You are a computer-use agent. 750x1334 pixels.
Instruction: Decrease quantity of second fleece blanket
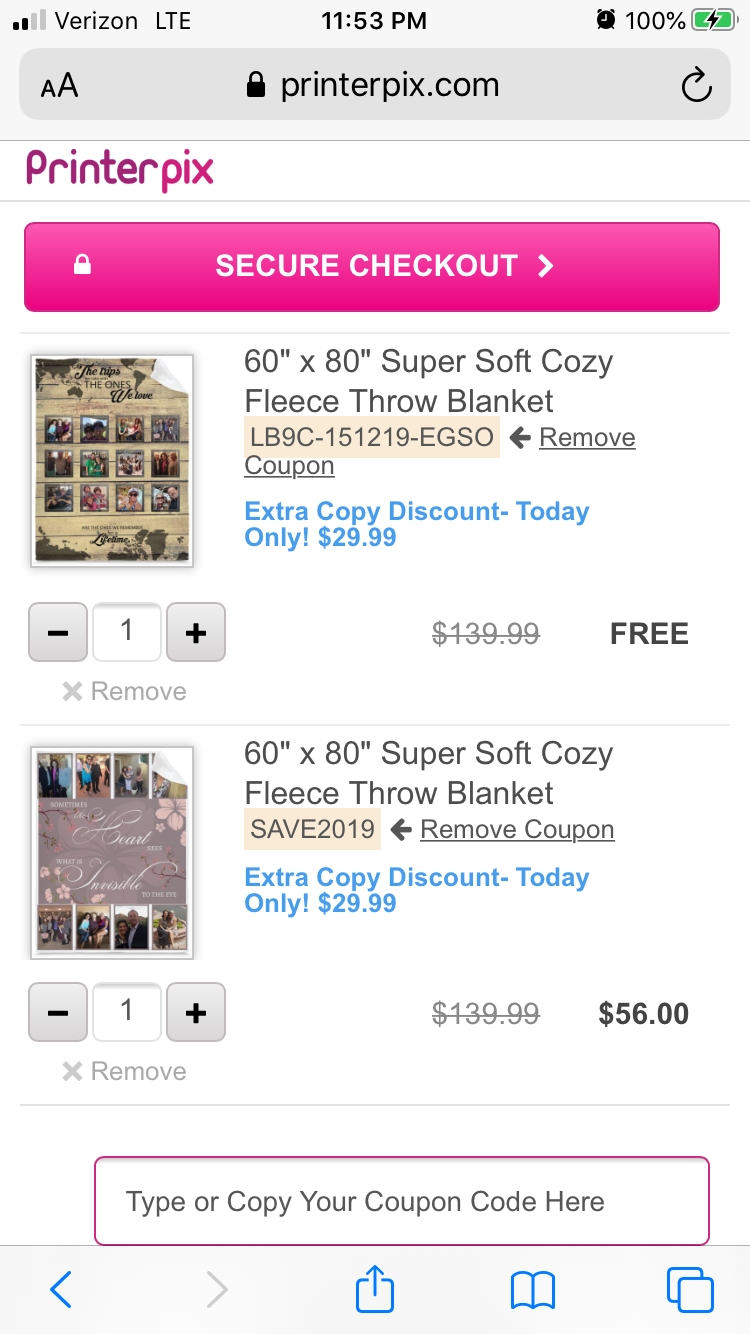[x=57, y=1012]
